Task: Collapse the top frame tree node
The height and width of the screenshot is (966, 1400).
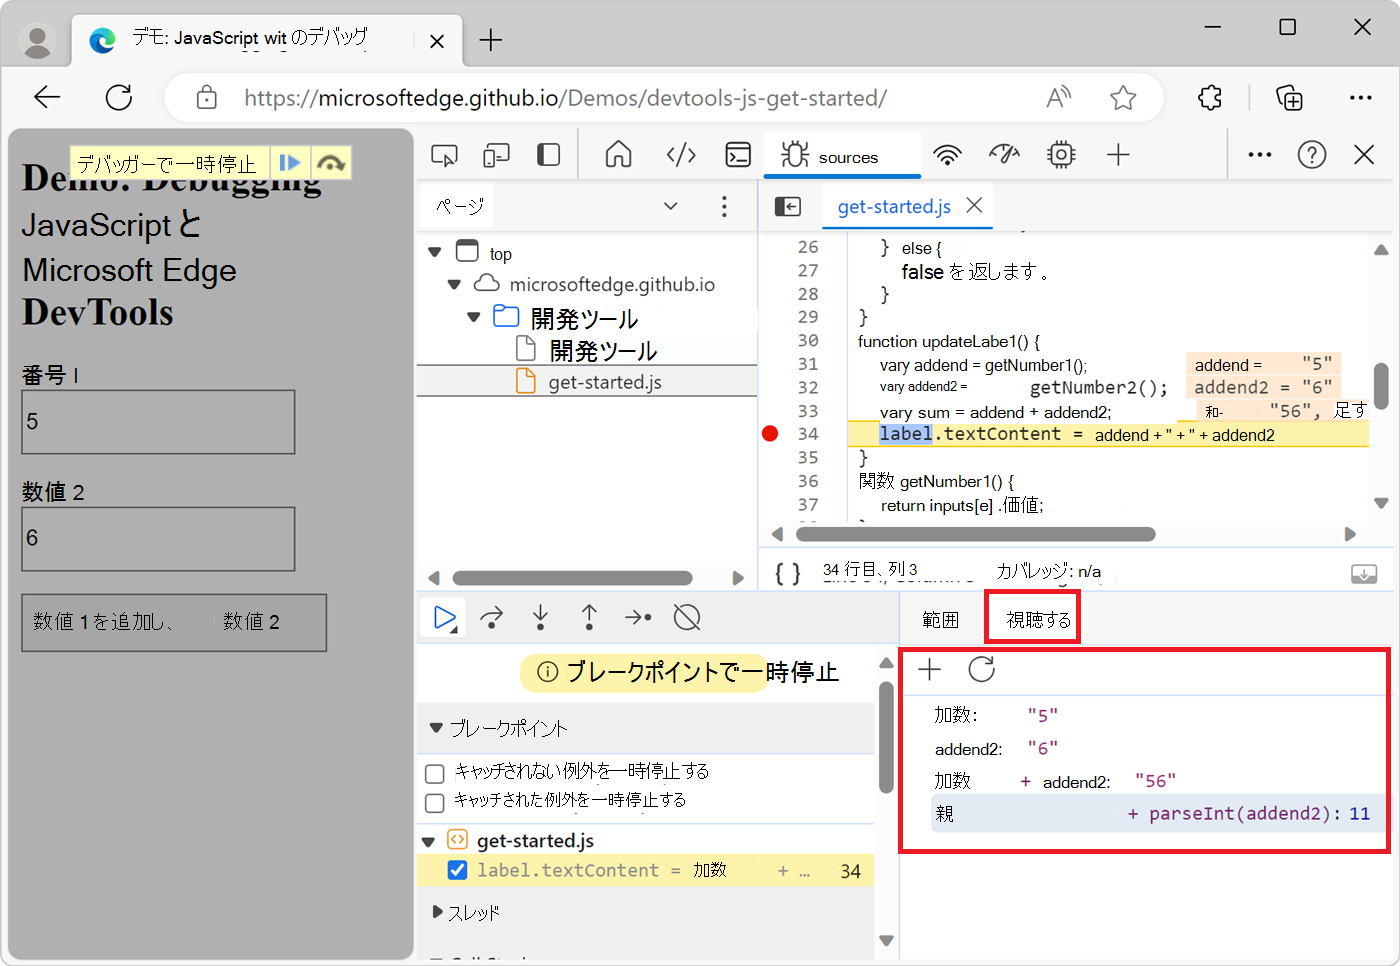Action: (x=434, y=252)
